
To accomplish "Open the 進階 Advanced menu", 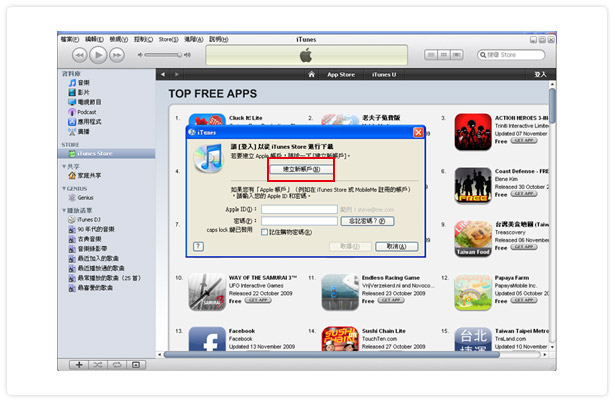I will [x=194, y=39].
